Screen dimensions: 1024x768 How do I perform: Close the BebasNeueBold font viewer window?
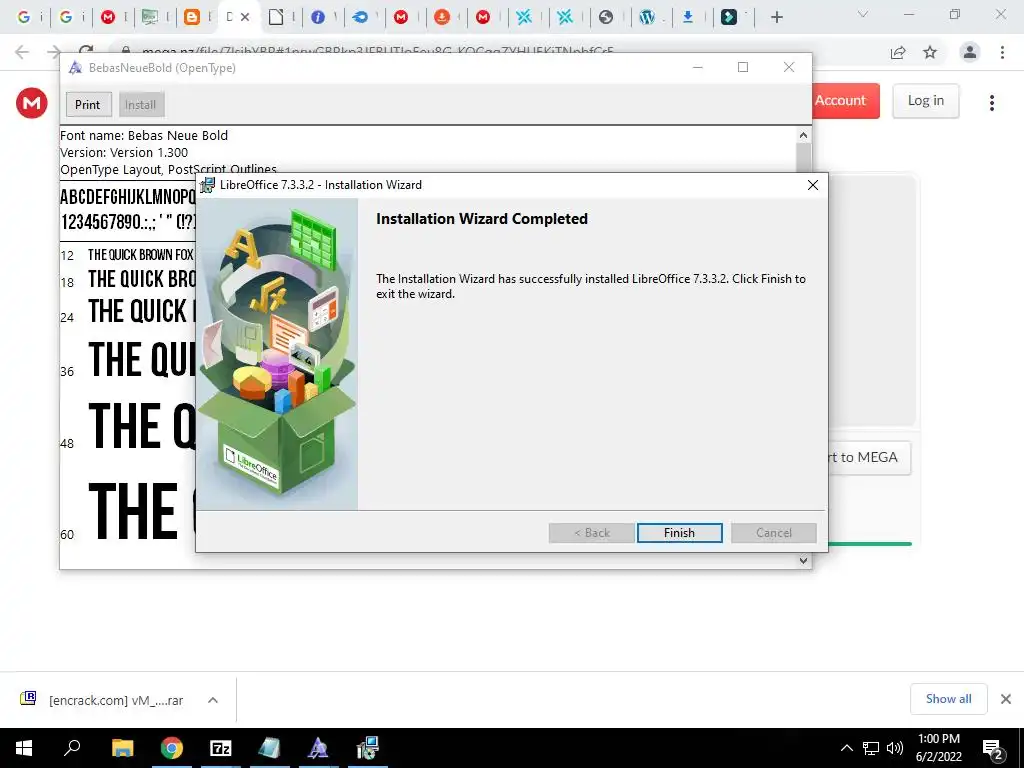point(789,67)
